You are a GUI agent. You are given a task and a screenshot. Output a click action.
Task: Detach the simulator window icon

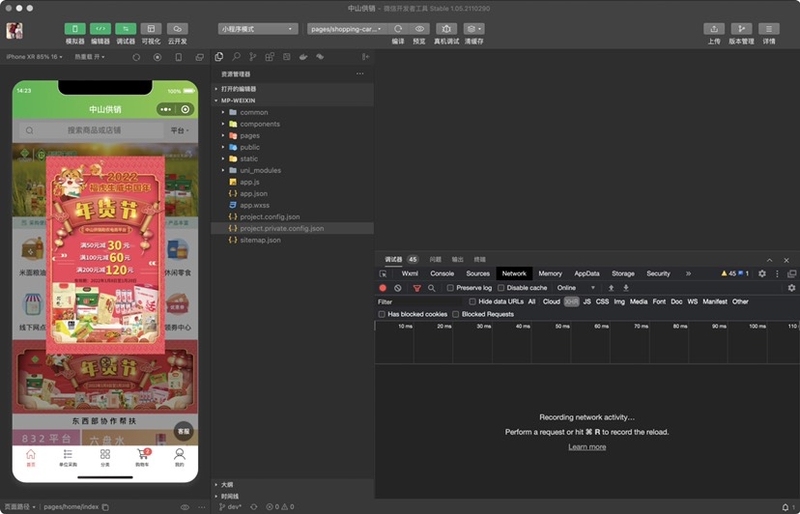[x=199, y=57]
